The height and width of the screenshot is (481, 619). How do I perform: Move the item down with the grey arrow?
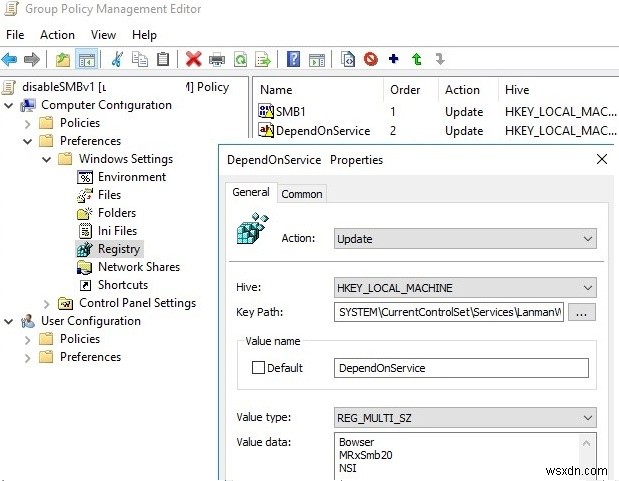[440, 59]
